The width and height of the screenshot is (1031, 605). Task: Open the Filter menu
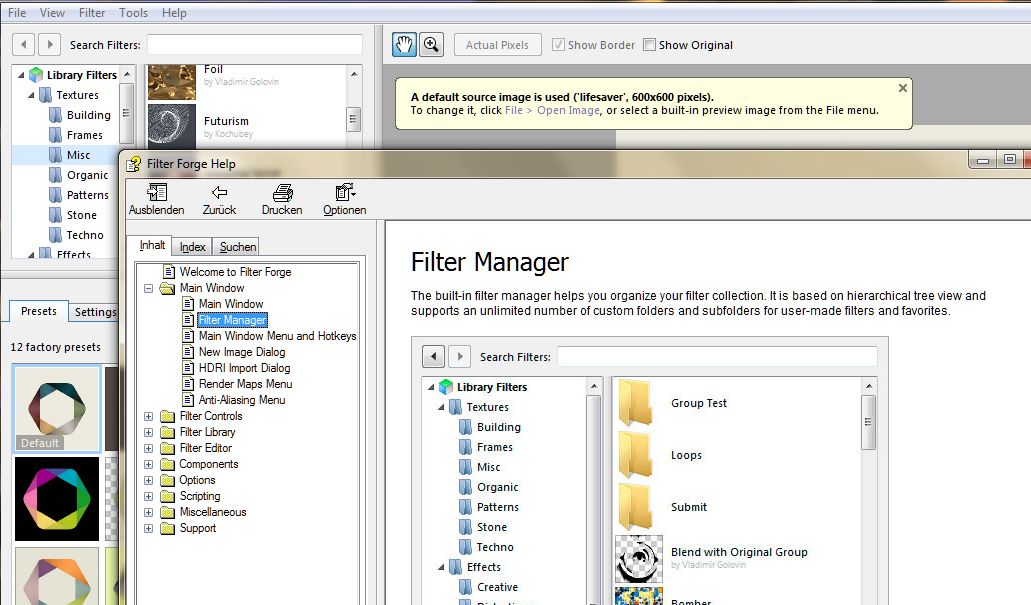(x=92, y=12)
